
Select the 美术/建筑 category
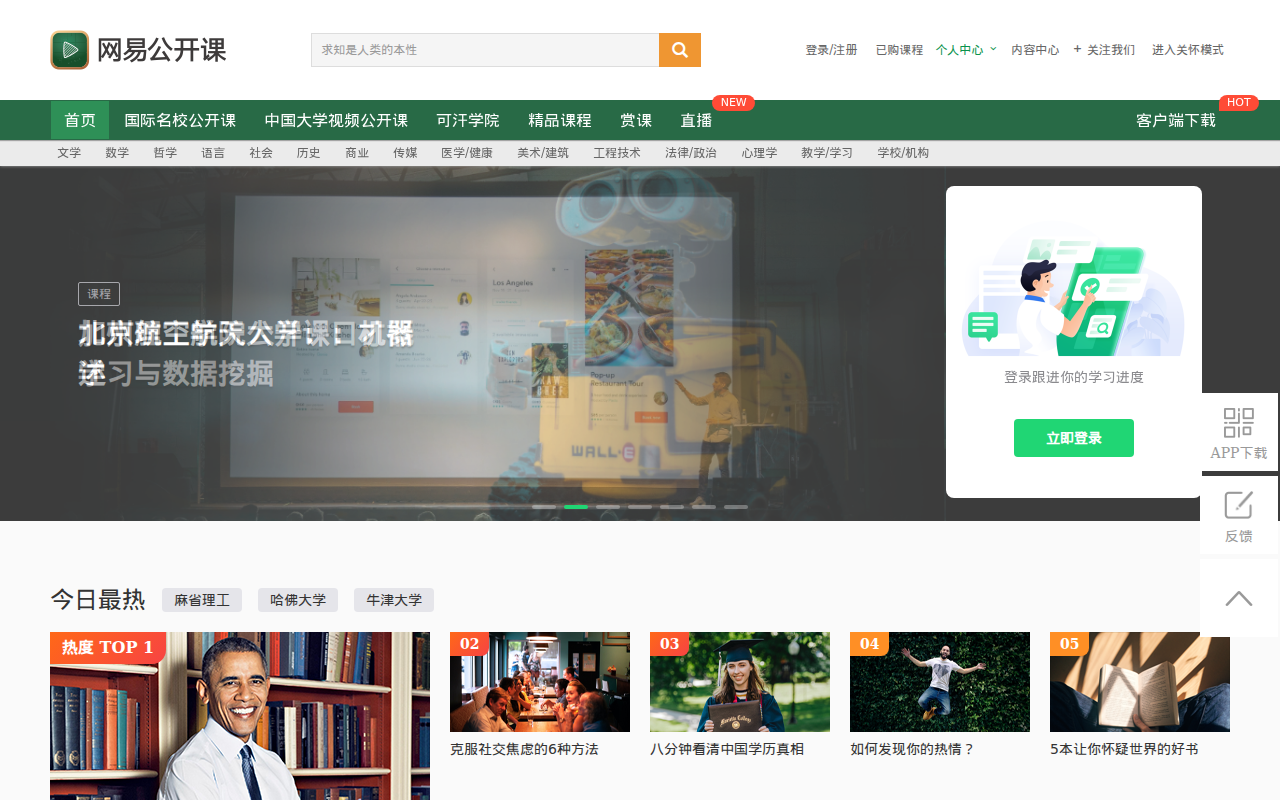coord(543,153)
